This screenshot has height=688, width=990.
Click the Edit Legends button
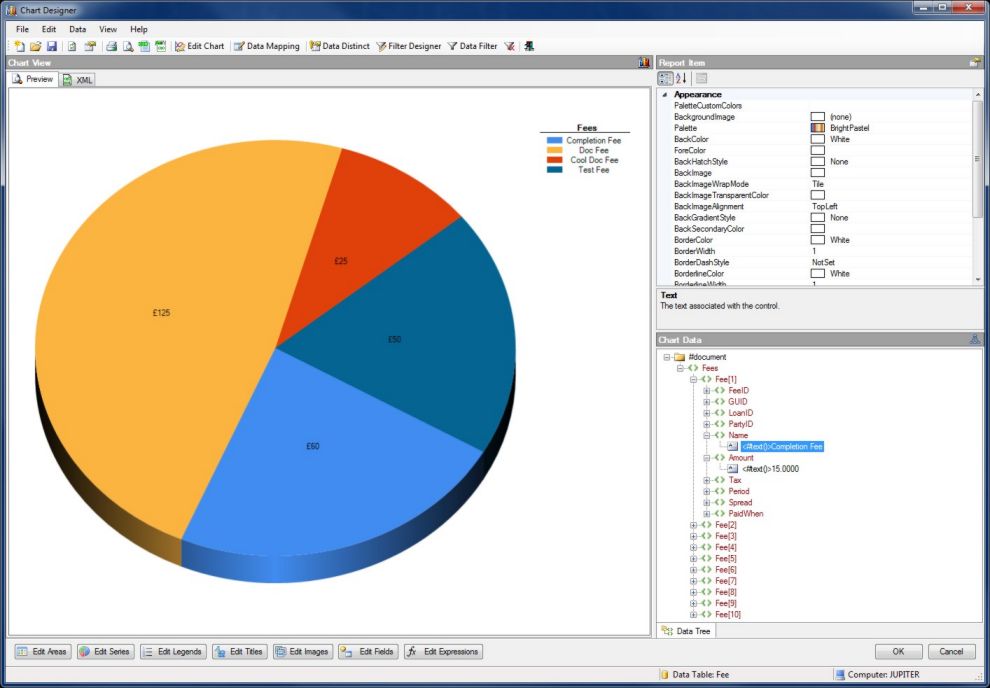[173, 652]
